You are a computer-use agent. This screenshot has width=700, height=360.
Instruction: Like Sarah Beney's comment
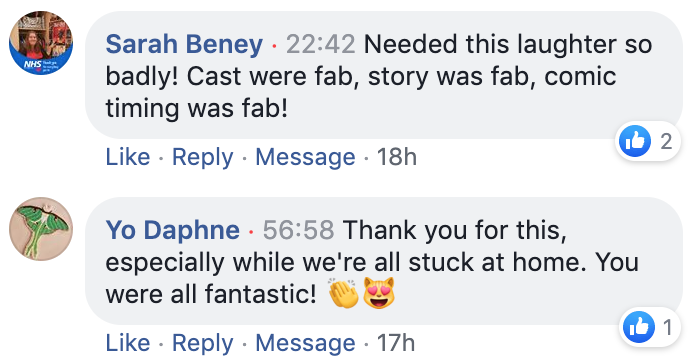pos(128,157)
